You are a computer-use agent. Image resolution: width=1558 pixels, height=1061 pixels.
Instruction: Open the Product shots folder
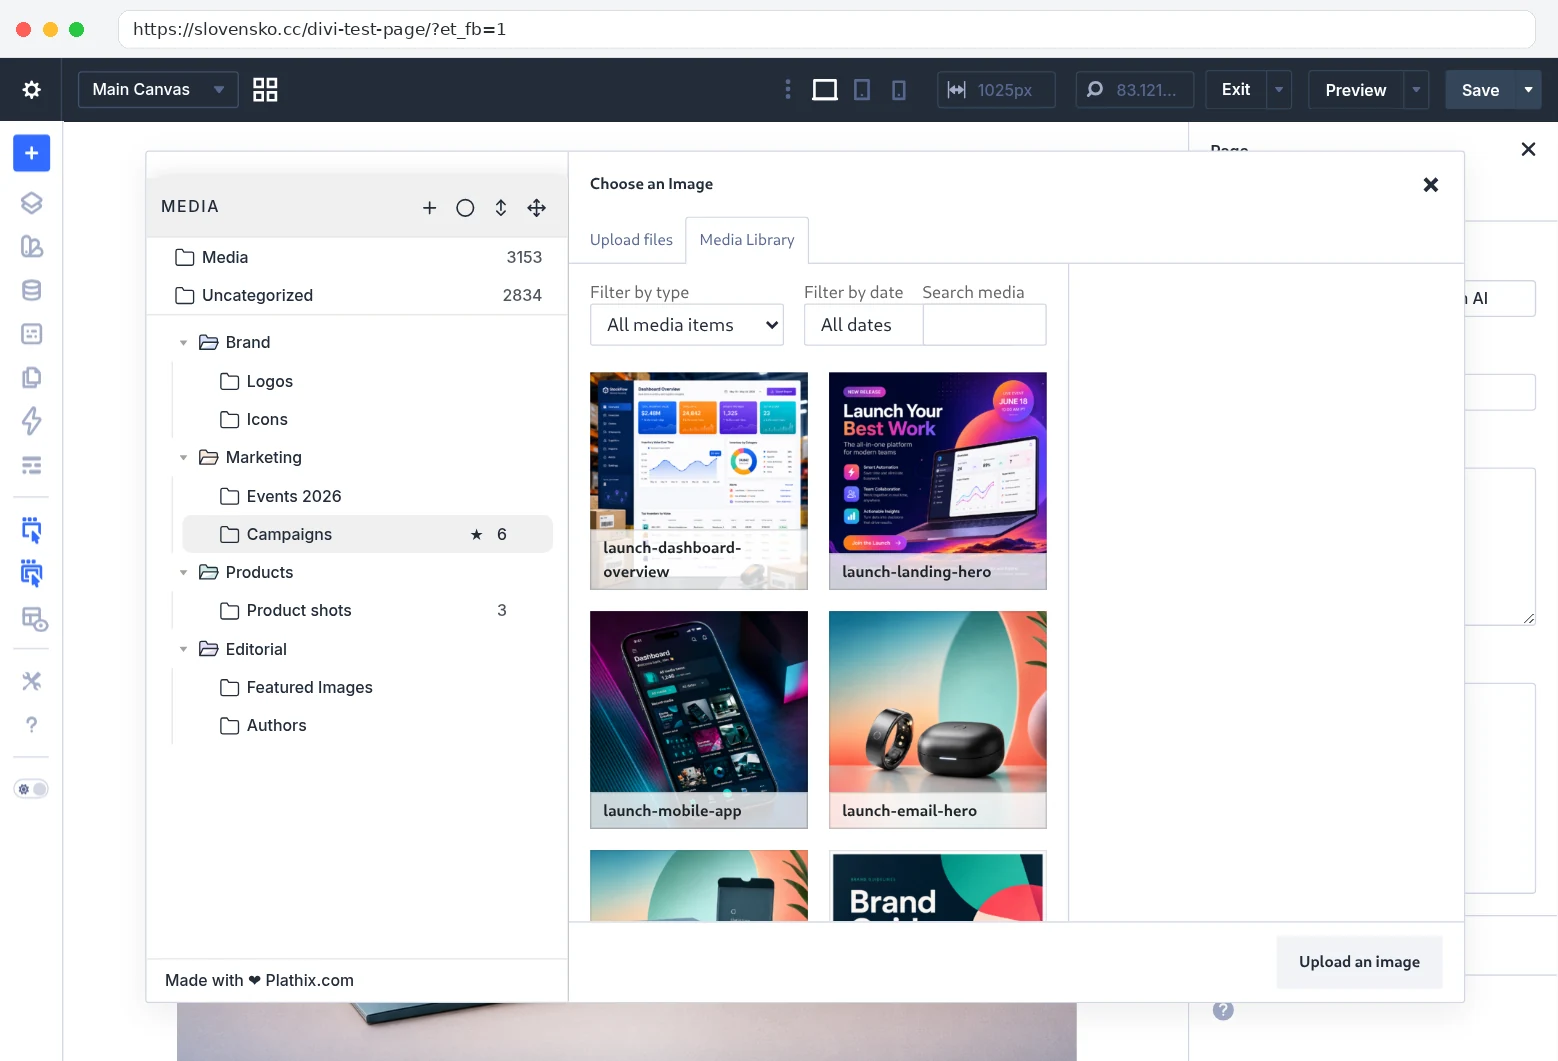point(368,610)
